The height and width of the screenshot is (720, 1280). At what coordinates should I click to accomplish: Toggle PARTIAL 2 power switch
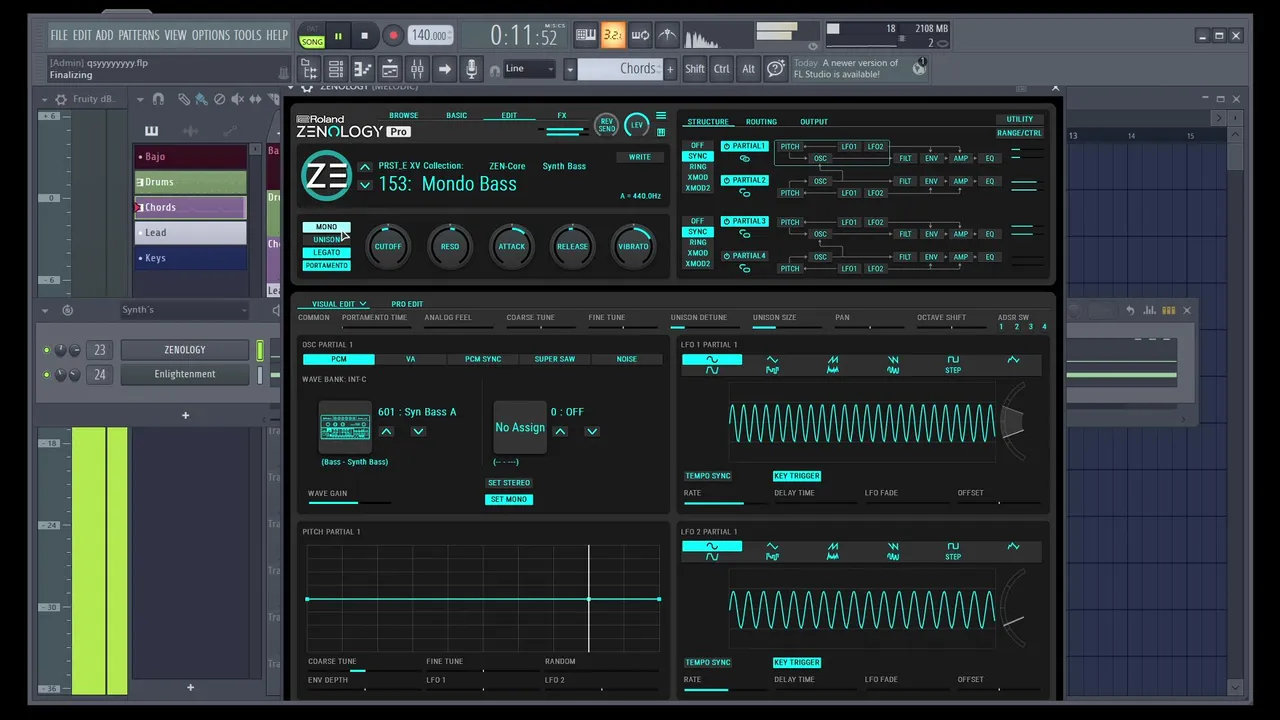tap(727, 180)
